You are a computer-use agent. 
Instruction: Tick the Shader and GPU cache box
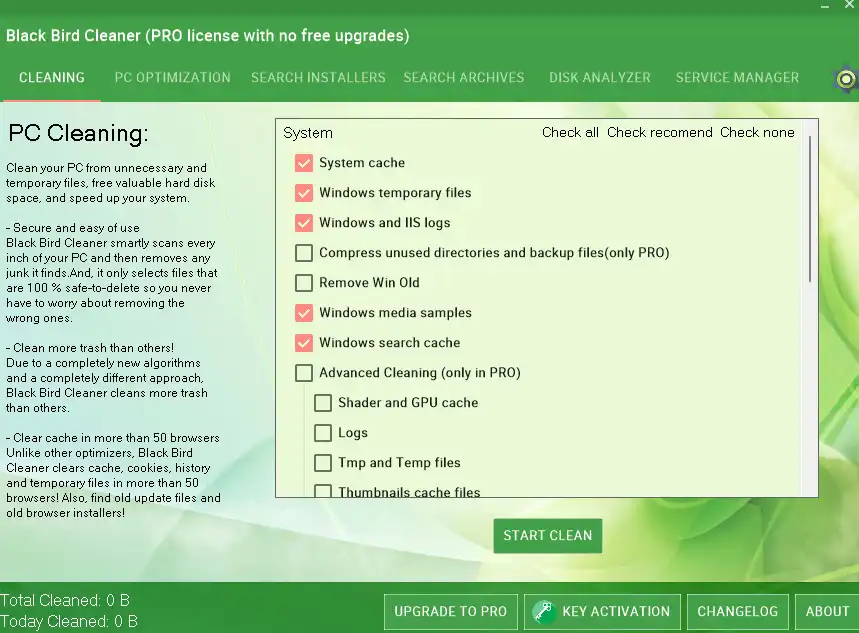pyautogui.click(x=323, y=403)
